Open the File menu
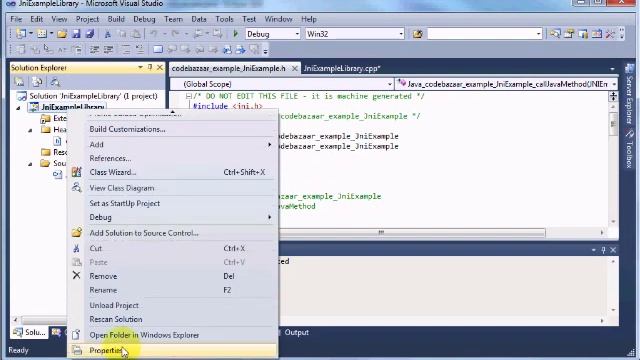Viewport: 640px width, 360px height. coord(16,19)
